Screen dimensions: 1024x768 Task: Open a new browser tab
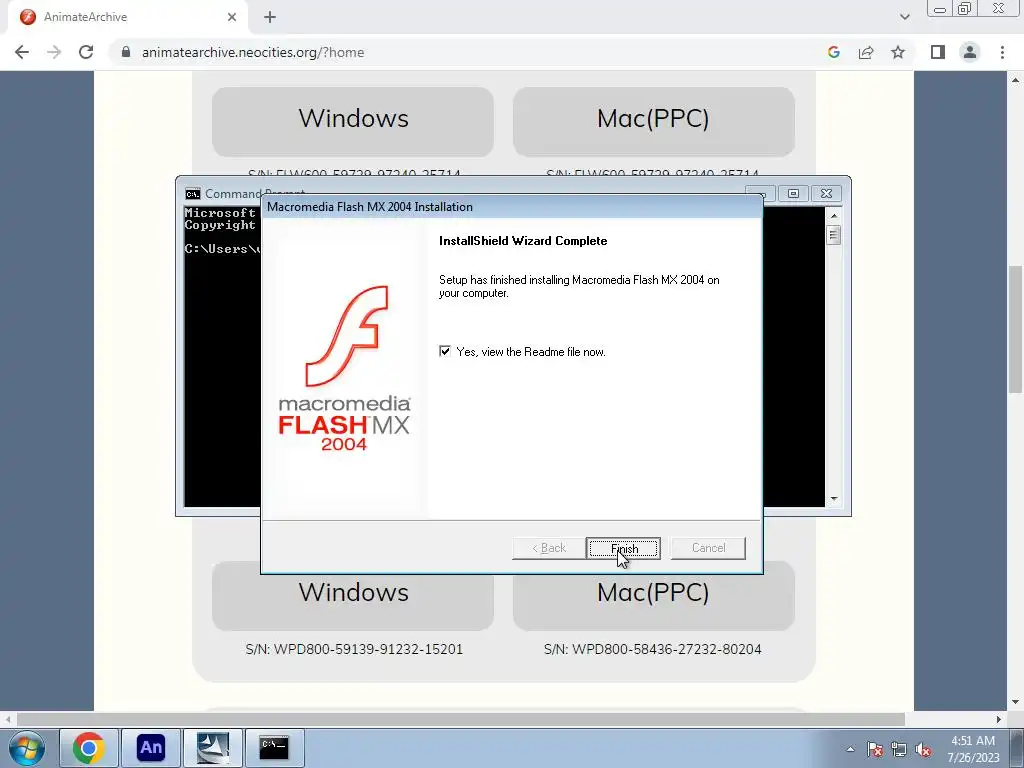coord(270,17)
